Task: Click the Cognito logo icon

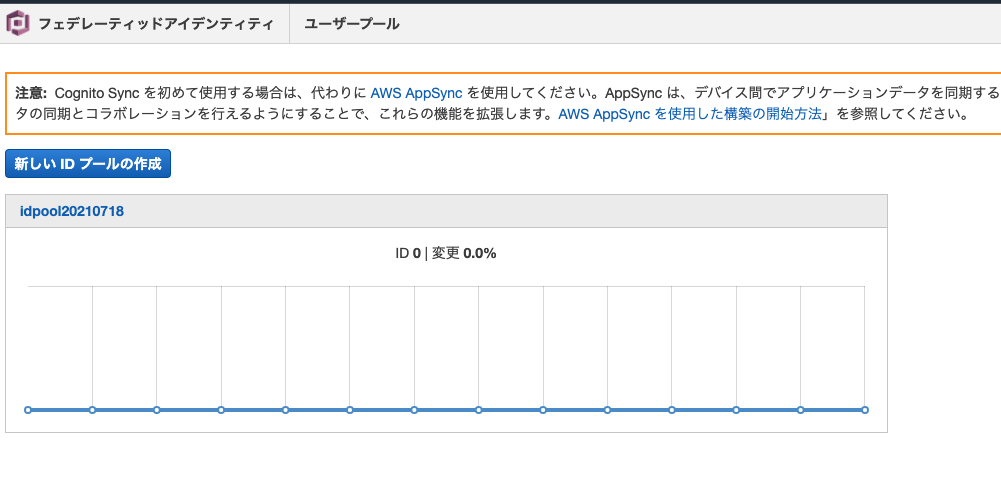Action: pos(18,24)
